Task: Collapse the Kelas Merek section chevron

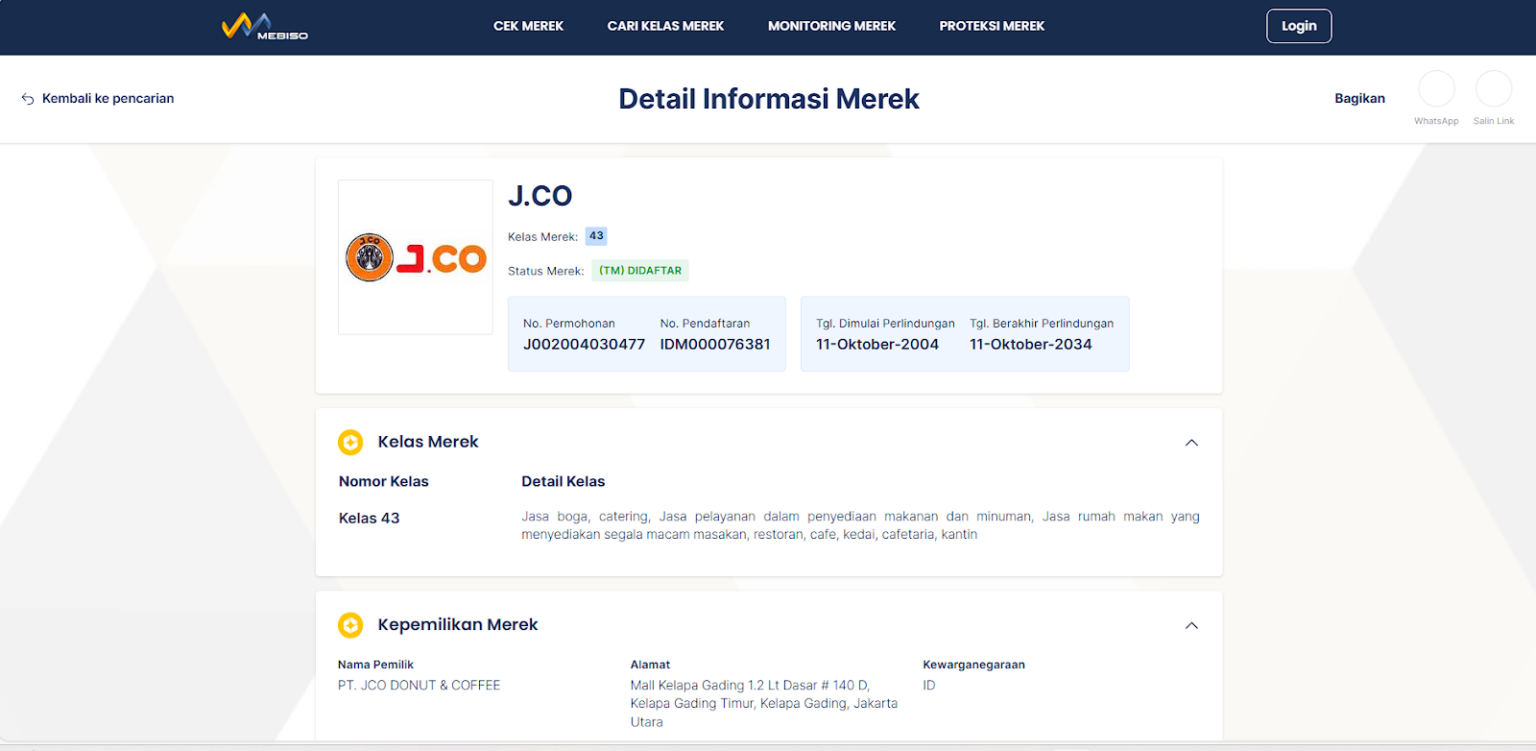Action: pos(1191,441)
